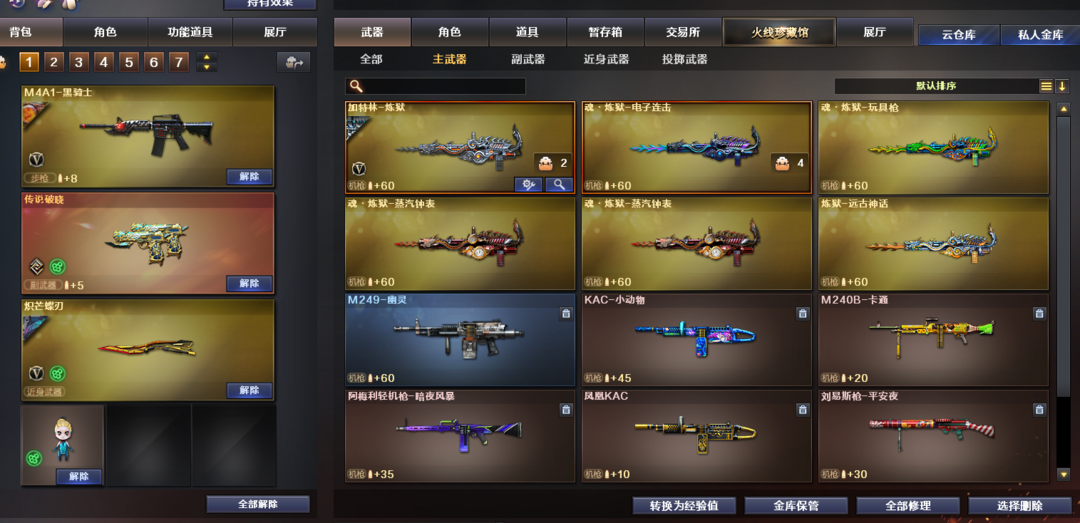Screen dimensions: 1080x523
Task: Select the 副武器 sub-tab
Action: (528, 59)
